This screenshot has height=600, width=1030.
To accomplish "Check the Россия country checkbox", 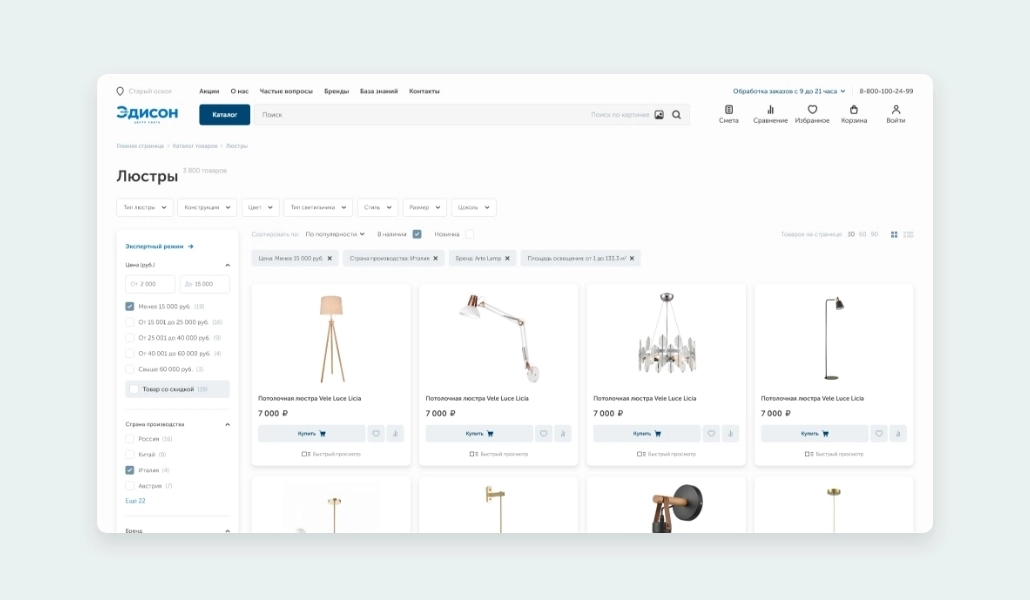I will point(130,439).
